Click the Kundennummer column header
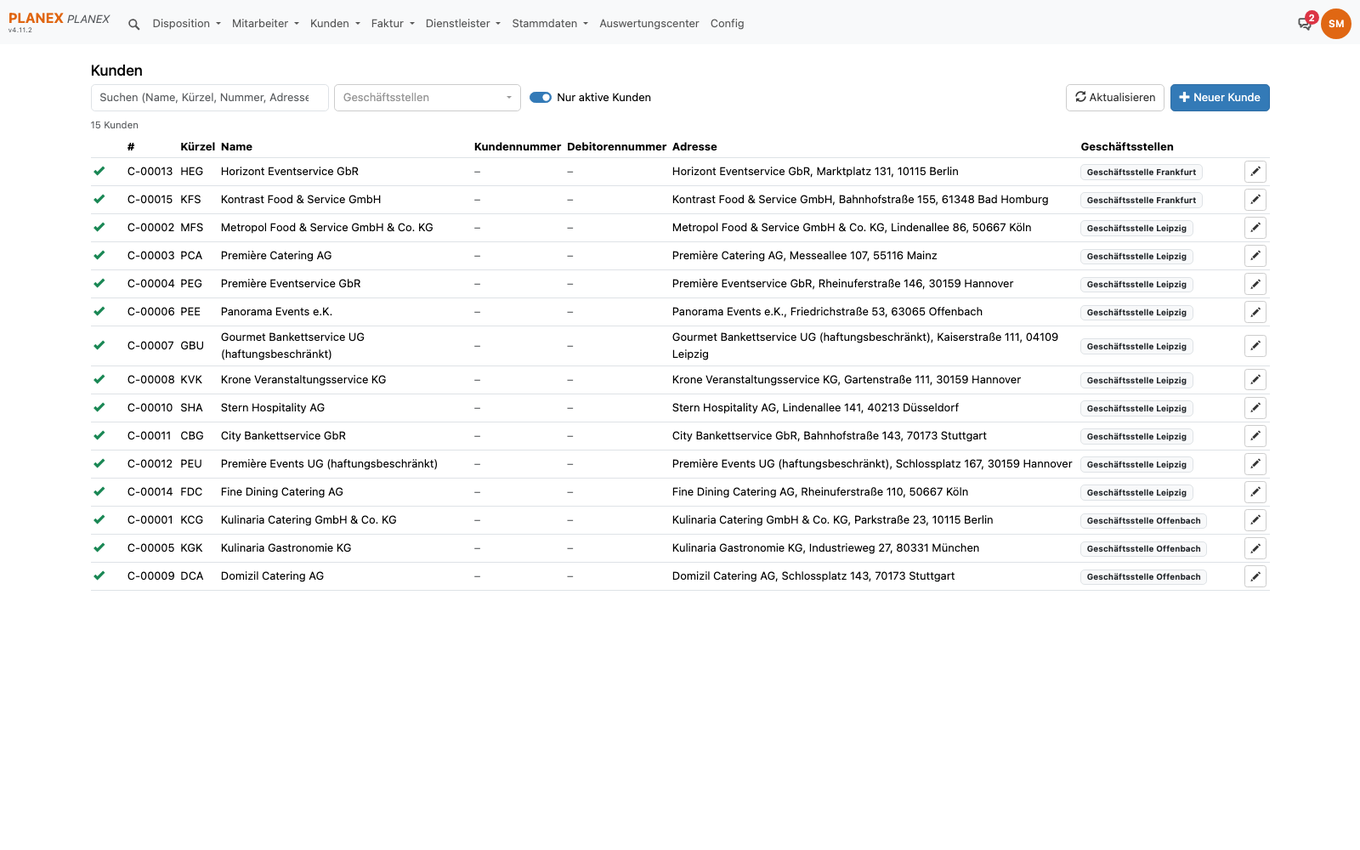 [518, 147]
